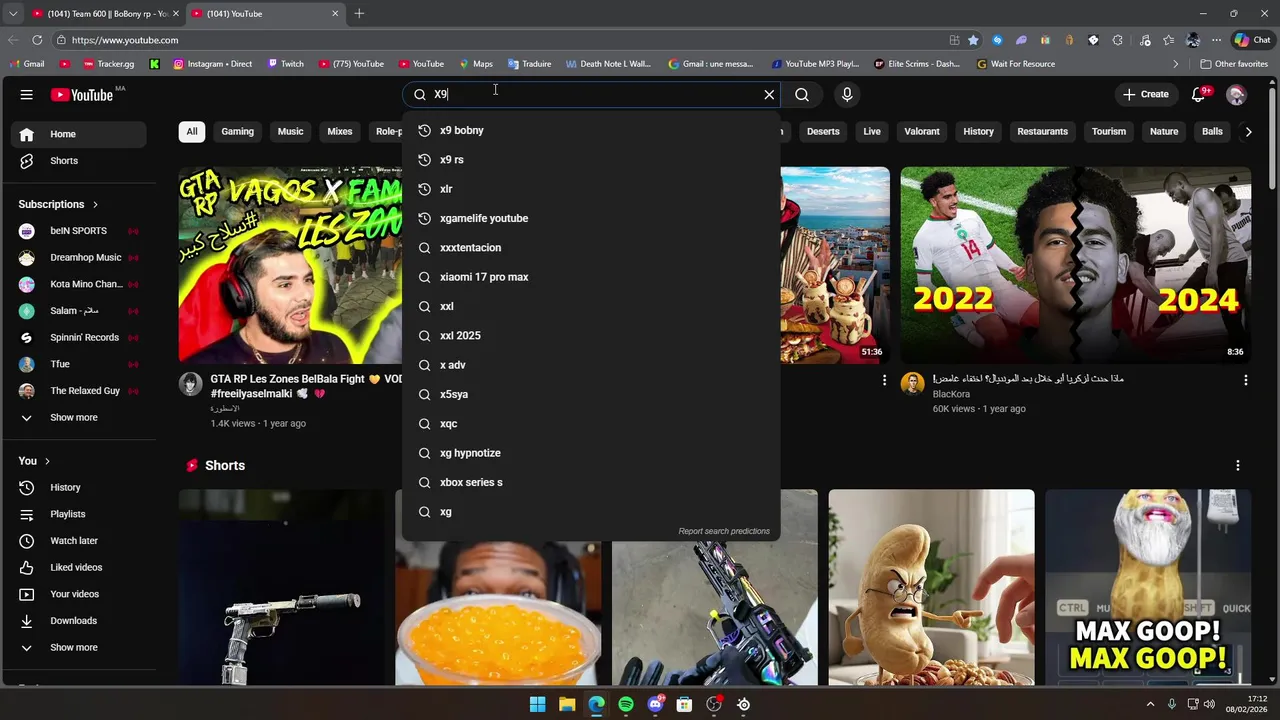Open YouTube notifications bell
The height and width of the screenshot is (720, 1280).
pyautogui.click(x=1198, y=94)
